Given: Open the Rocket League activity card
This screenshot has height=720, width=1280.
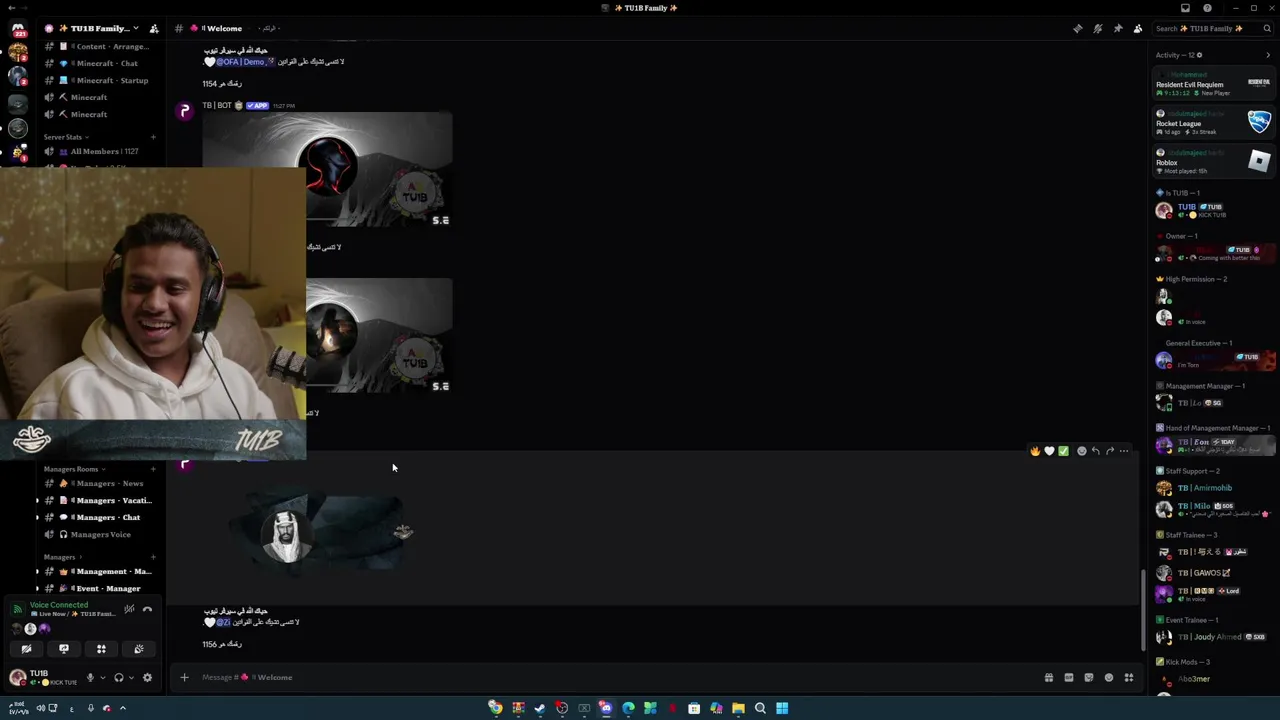Looking at the screenshot, I should click(1213, 123).
